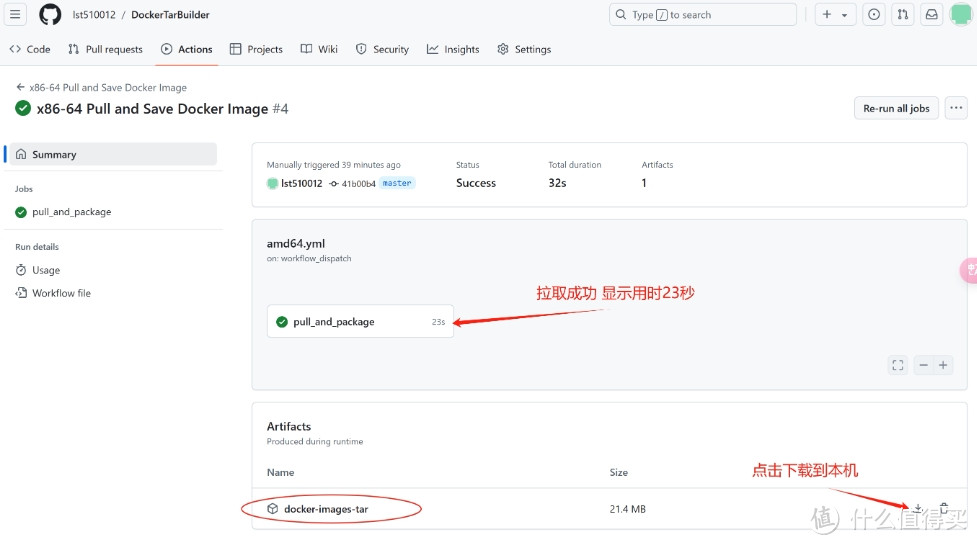Click the pink floating widget at right edge
Viewport: 977px width, 545px height.
pyautogui.click(x=969, y=270)
